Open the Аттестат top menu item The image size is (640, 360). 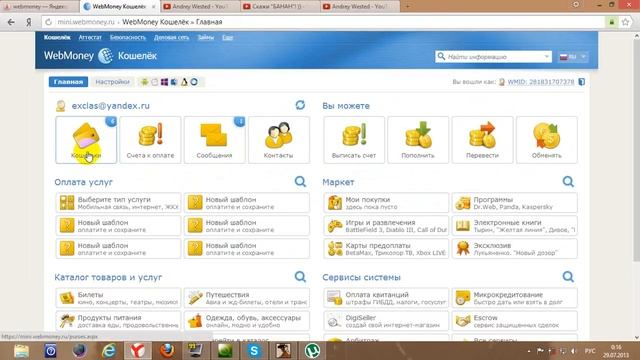pyautogui.click(x=90, y=38)
